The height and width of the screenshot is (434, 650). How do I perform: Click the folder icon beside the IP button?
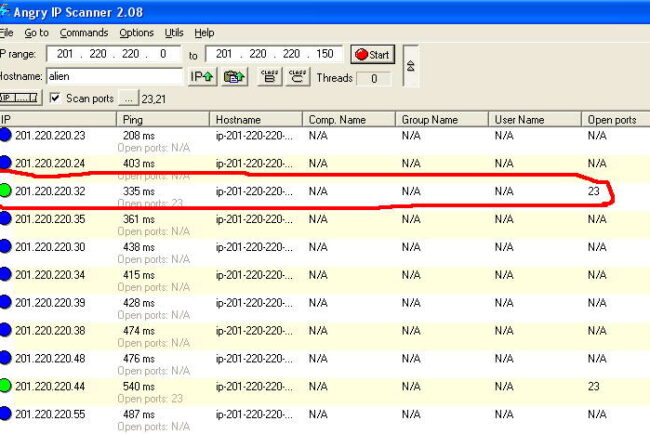[234, 76]
